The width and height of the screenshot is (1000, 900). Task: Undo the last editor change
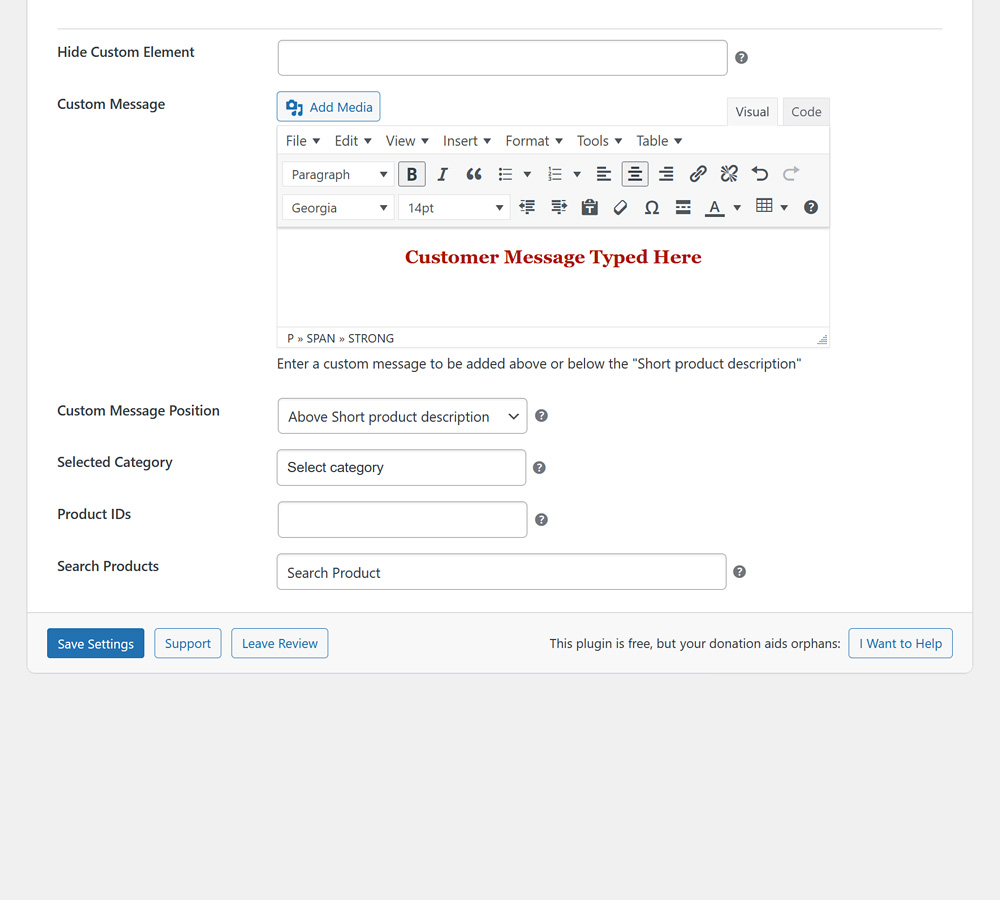[759, 174]
